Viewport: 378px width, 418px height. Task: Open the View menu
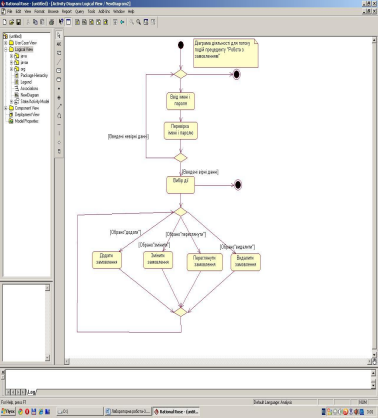point(27,11)
